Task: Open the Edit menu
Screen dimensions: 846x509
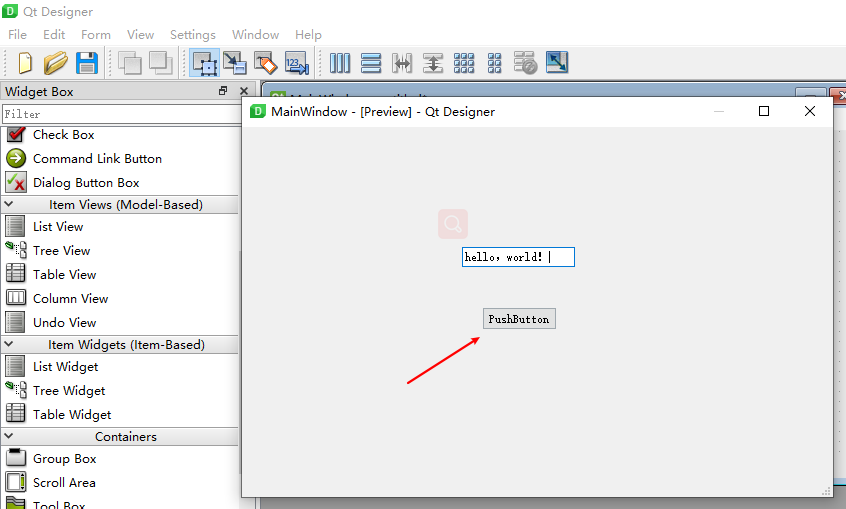Action: coord(54,35)
